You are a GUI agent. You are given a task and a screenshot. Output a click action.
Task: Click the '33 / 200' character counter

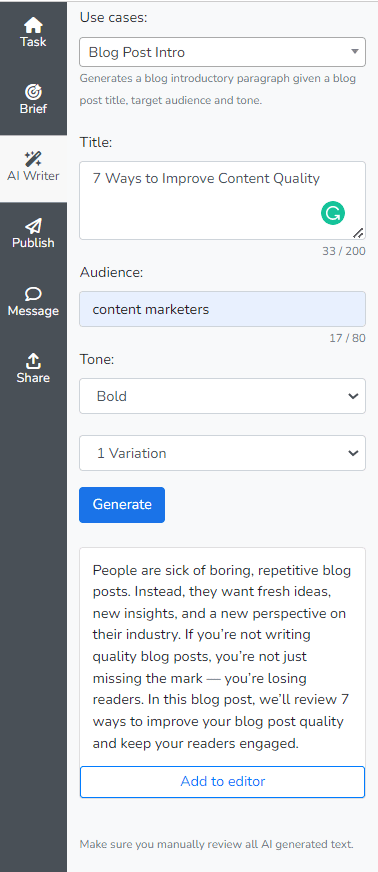click(344, 251)
